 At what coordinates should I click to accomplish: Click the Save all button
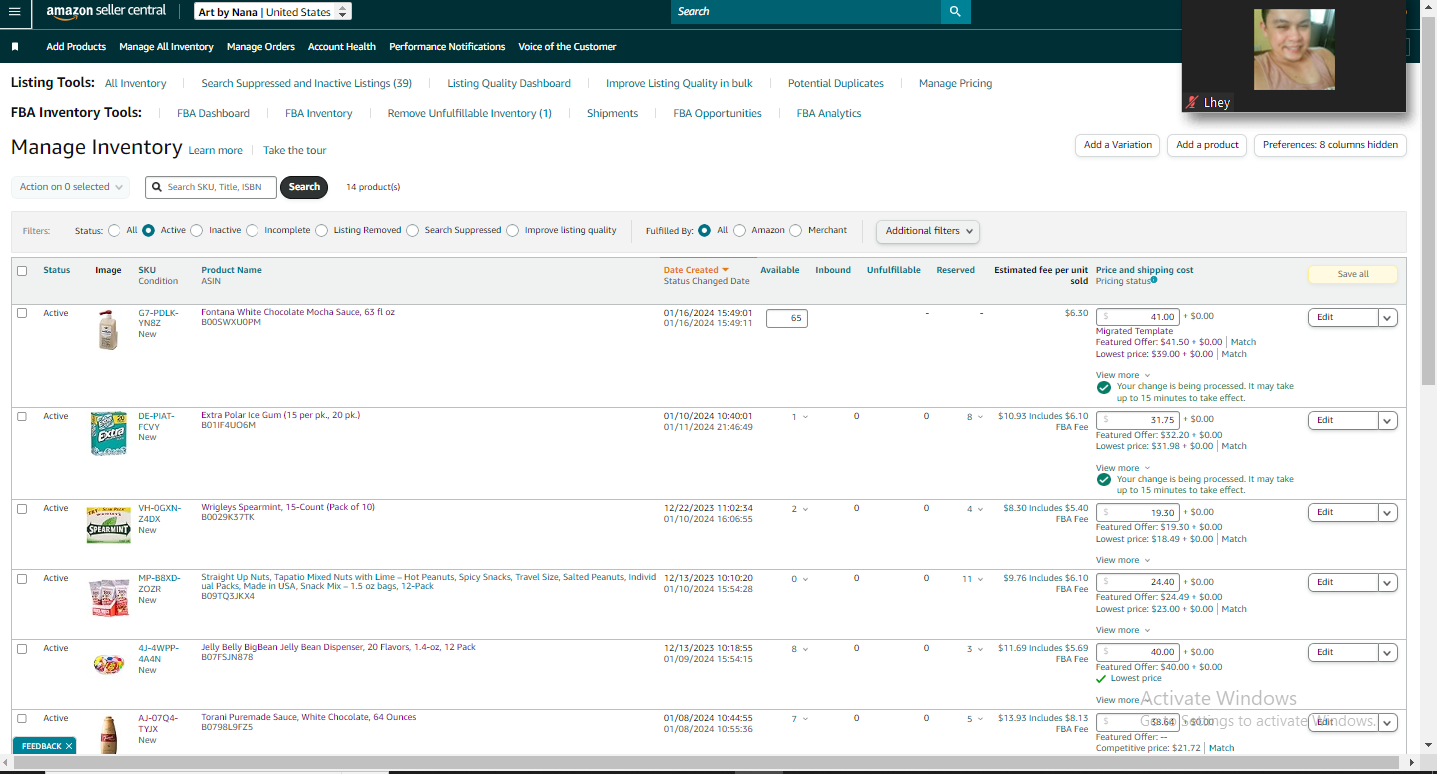[x=1352, y=274]
